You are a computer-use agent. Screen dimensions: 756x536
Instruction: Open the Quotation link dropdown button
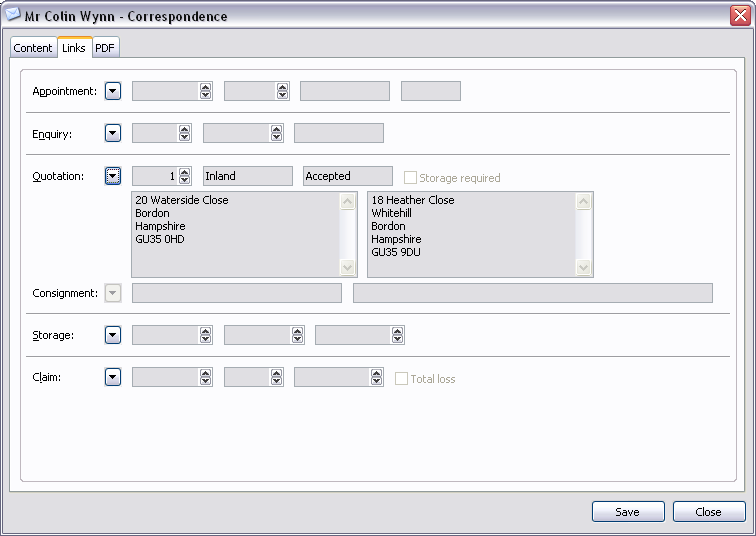(113, 176)
